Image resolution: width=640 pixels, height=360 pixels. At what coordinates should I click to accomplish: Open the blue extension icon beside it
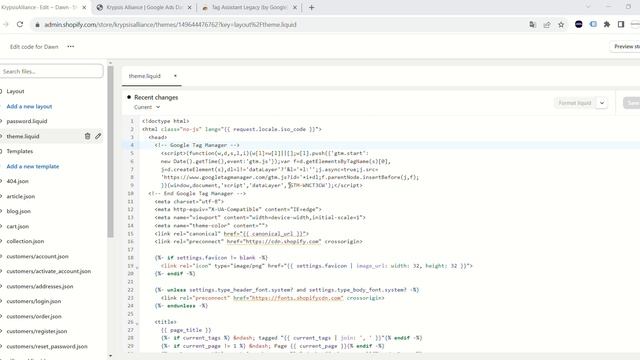point(593,24)
